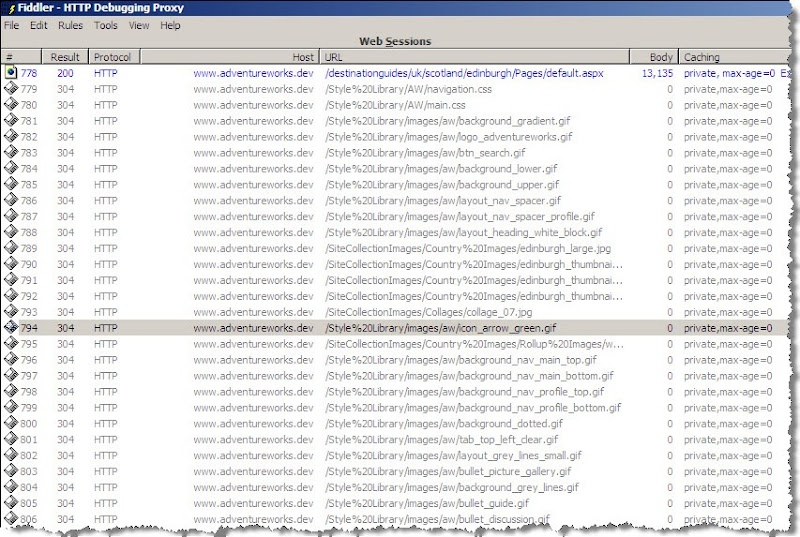This screenshot has height=537, width=800.
Task: Click the session 801 cached icon
Action: pos(11,438)
